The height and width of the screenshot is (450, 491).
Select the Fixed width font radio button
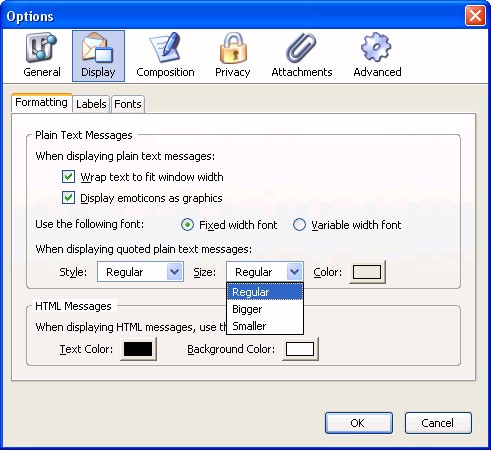[187, 225]
